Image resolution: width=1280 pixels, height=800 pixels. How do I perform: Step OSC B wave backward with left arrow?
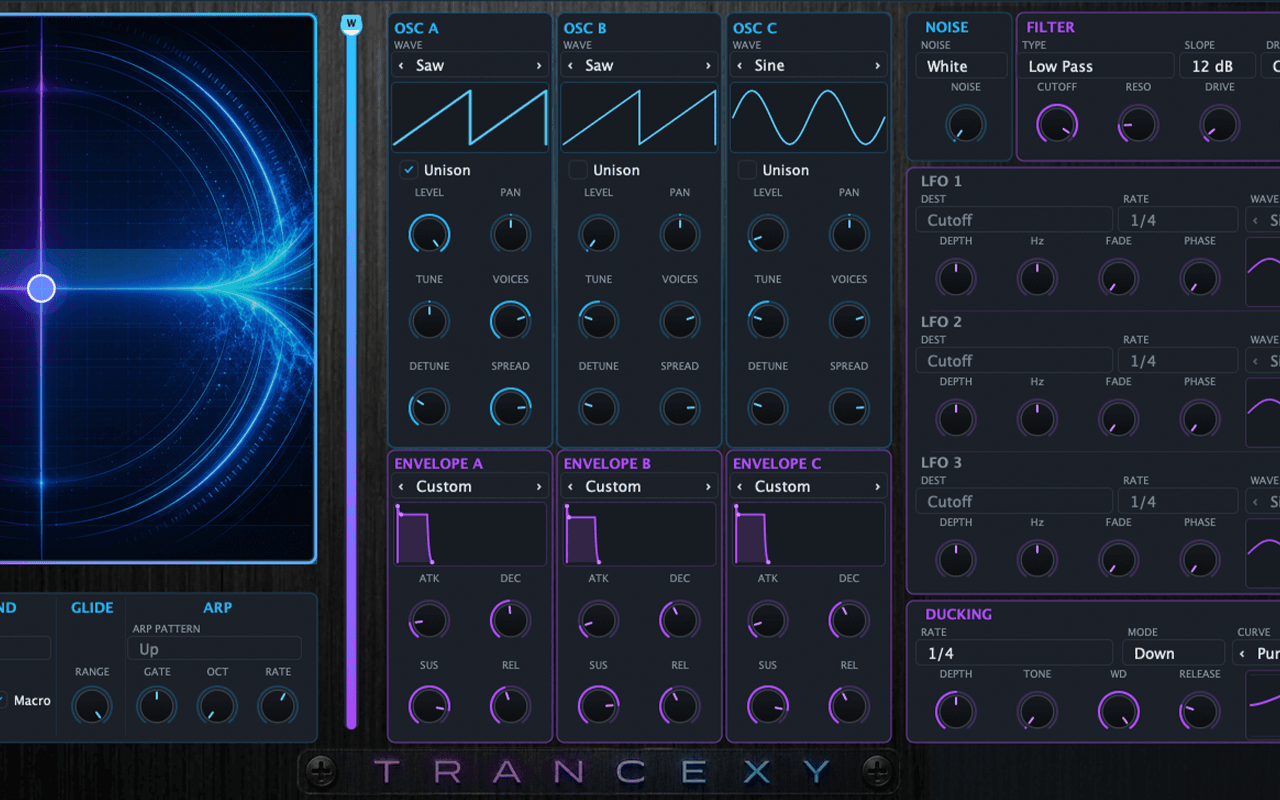coord(571,66)
